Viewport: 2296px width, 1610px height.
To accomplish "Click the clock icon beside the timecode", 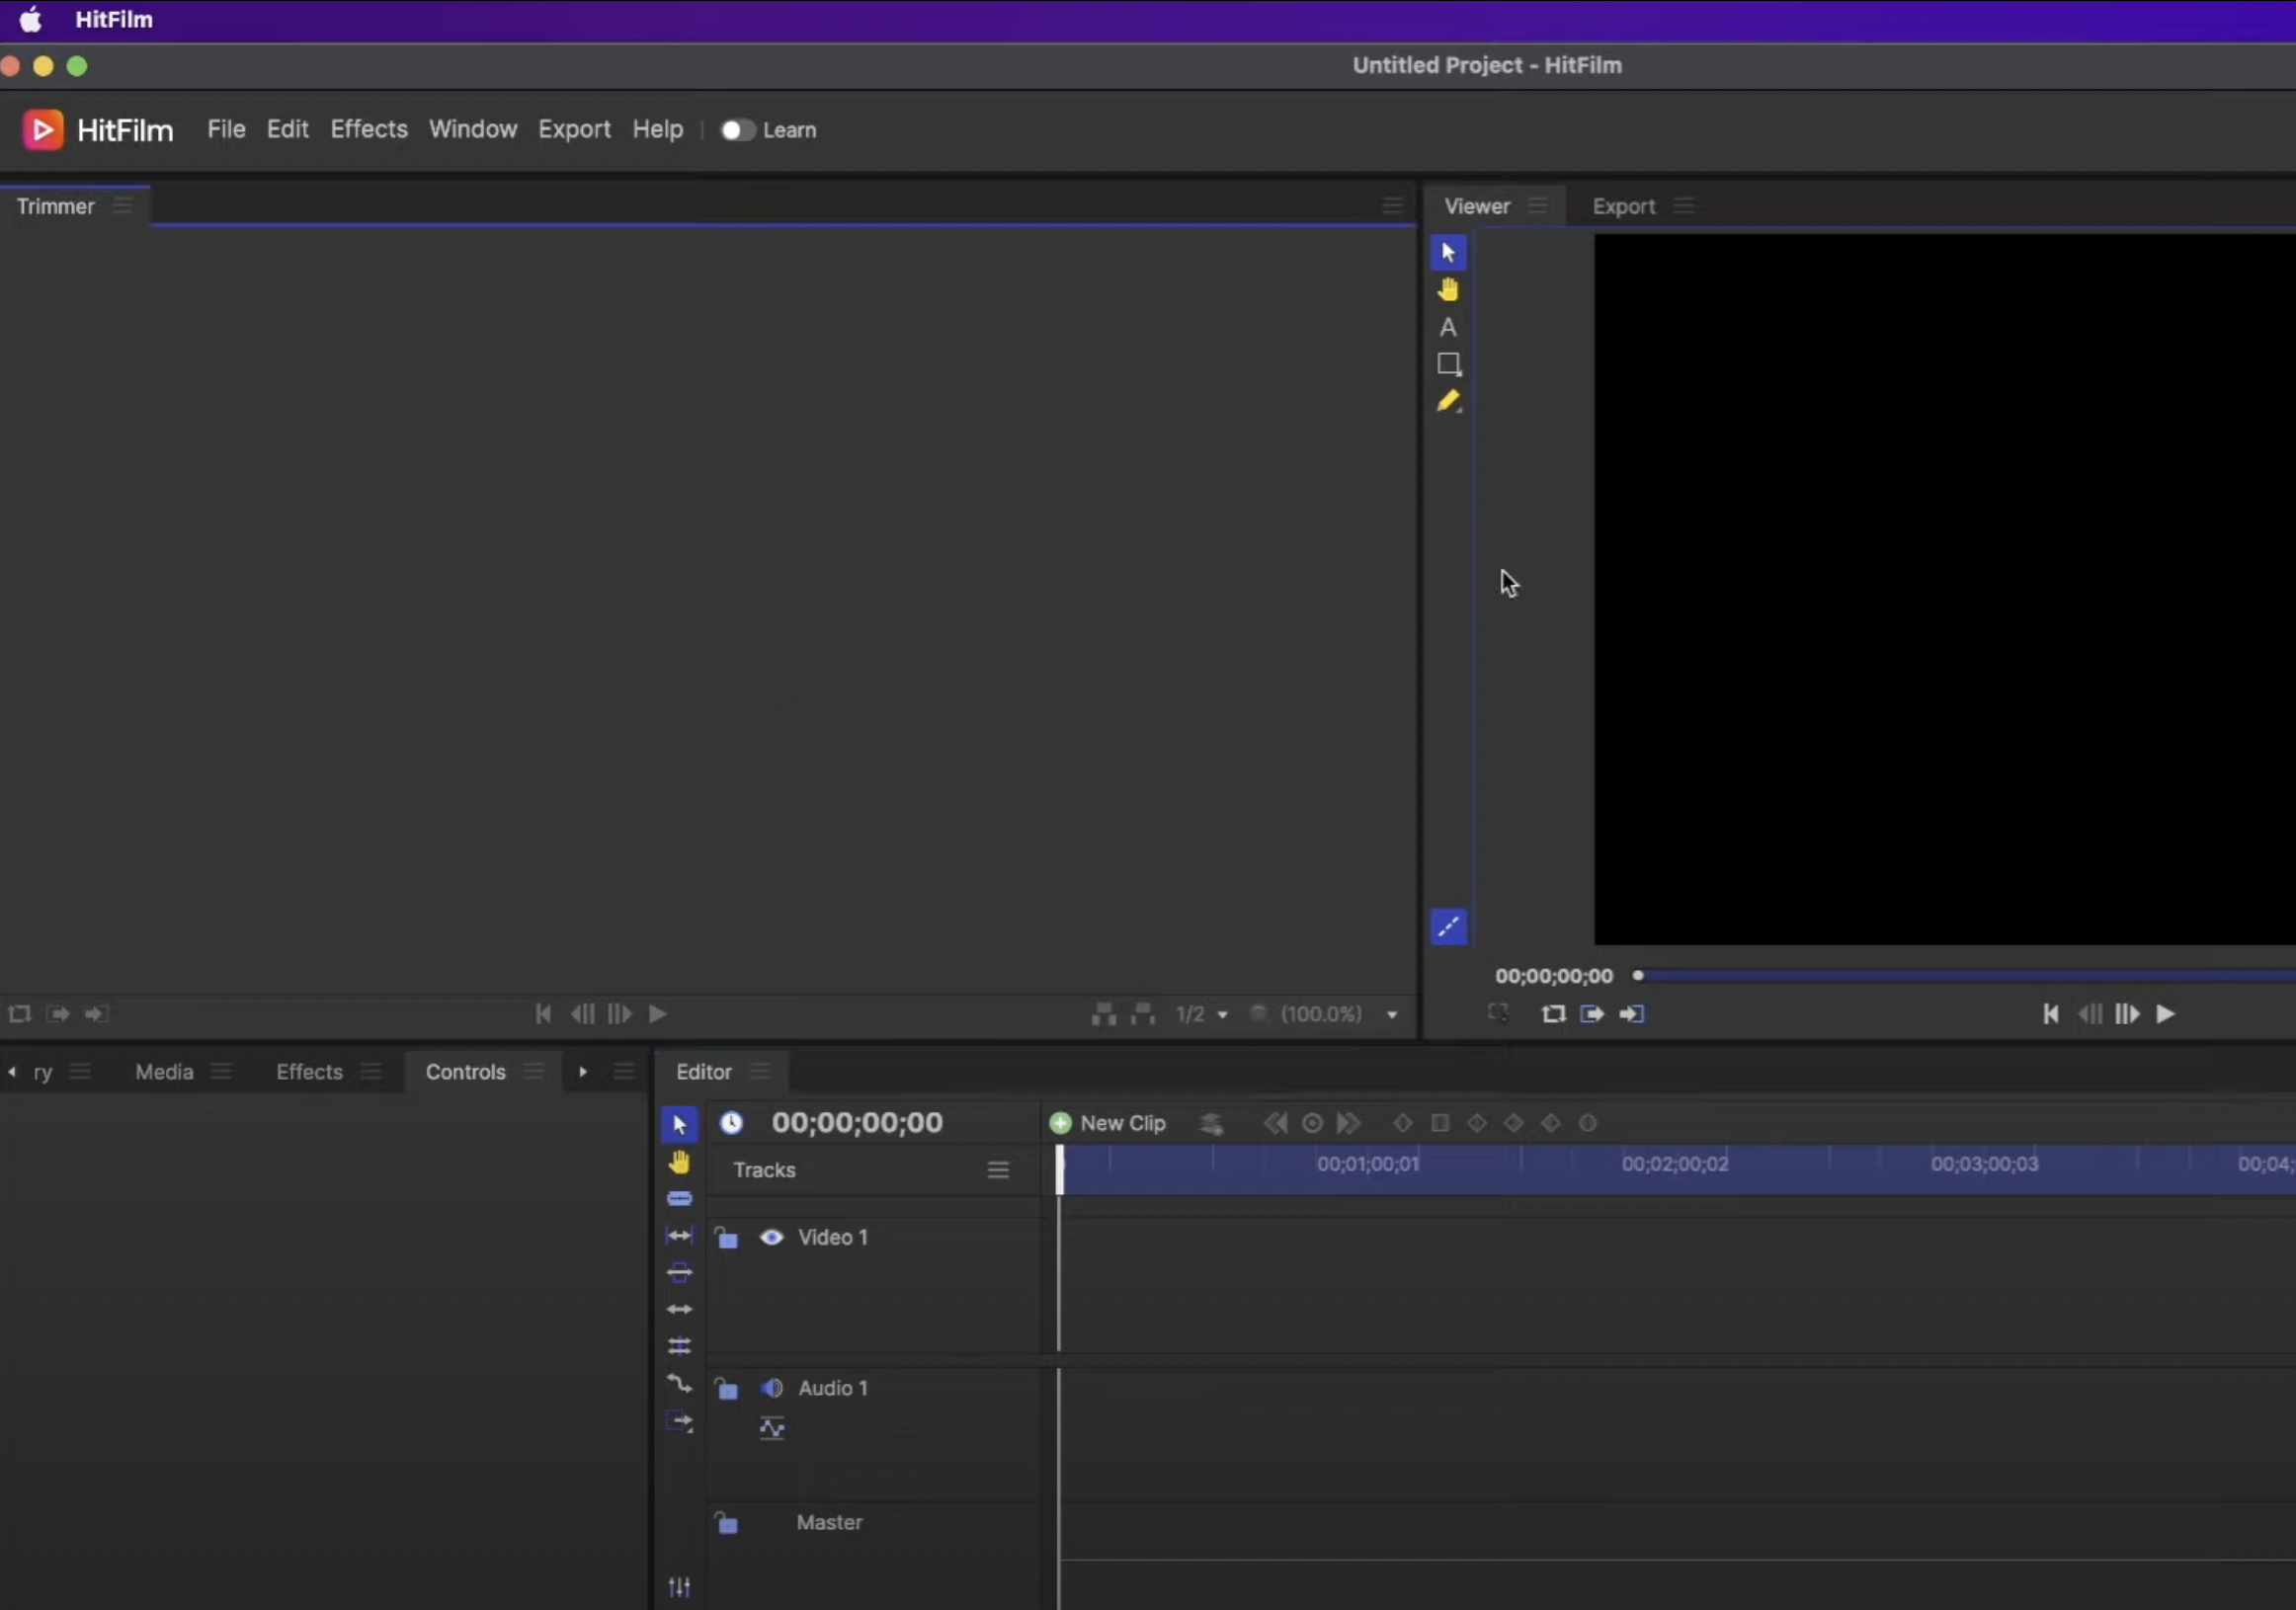I will 732,1123.
